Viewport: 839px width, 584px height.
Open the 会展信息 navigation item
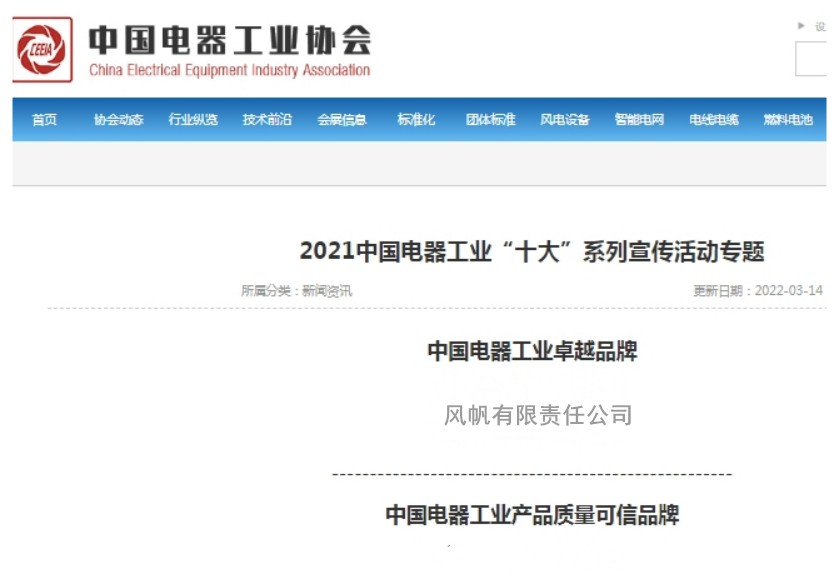342,119
